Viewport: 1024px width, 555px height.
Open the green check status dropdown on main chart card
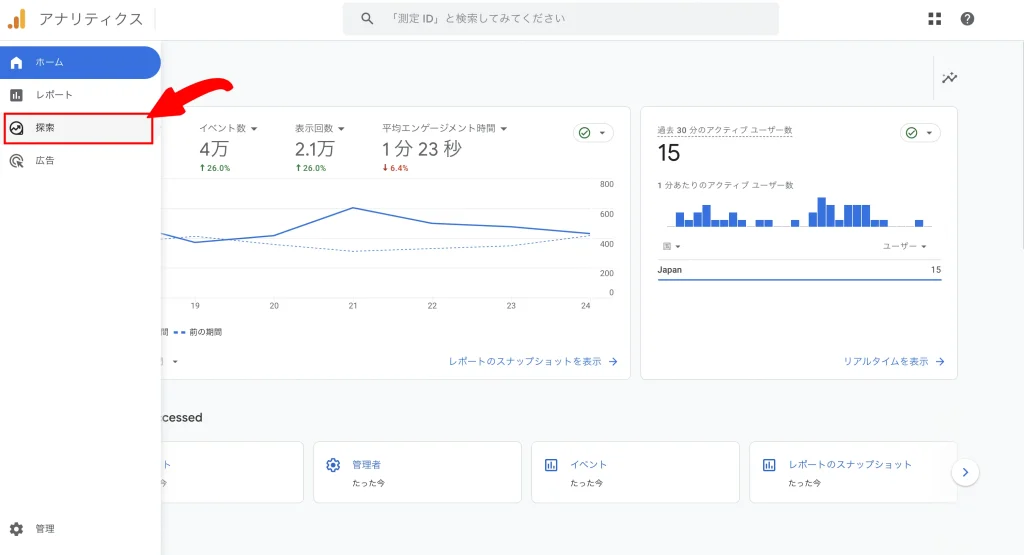(x=593, y=133)
